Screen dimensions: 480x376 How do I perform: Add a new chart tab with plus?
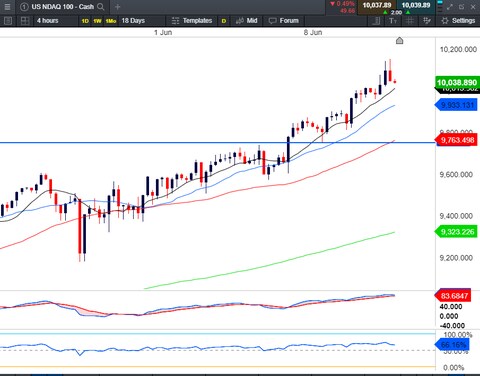(x=117, y=7)
